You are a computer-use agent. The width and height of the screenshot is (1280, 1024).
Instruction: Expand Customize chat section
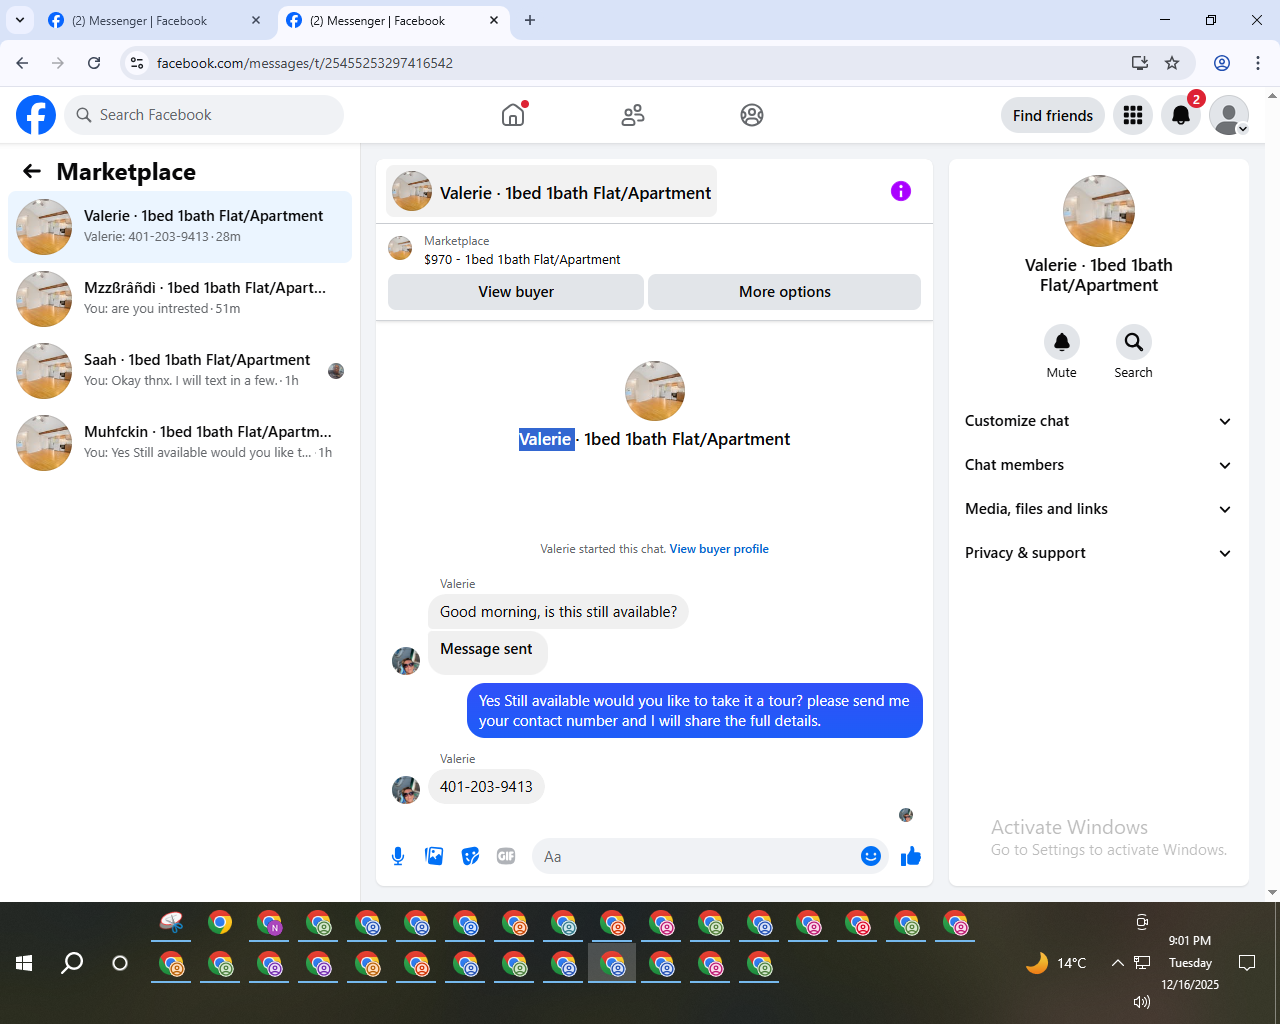click(1098, 421)
